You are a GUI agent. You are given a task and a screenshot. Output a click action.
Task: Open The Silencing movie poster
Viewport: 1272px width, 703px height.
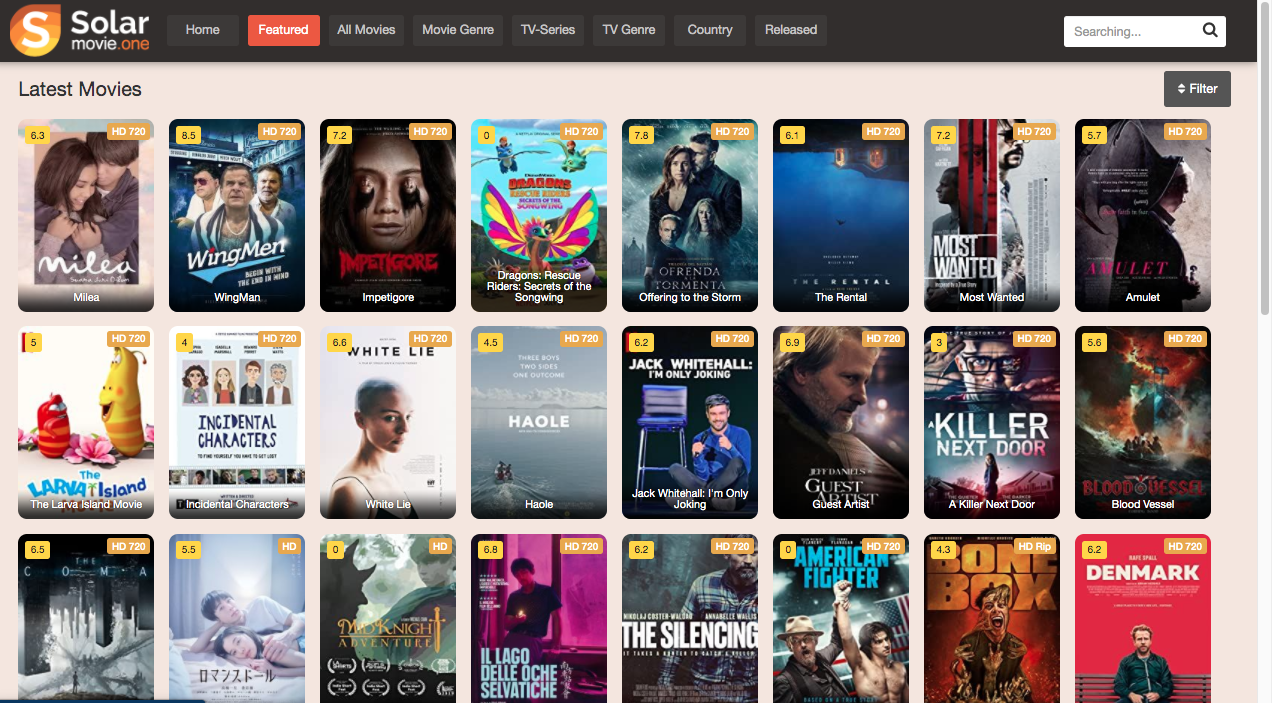[x=690, y=620]
